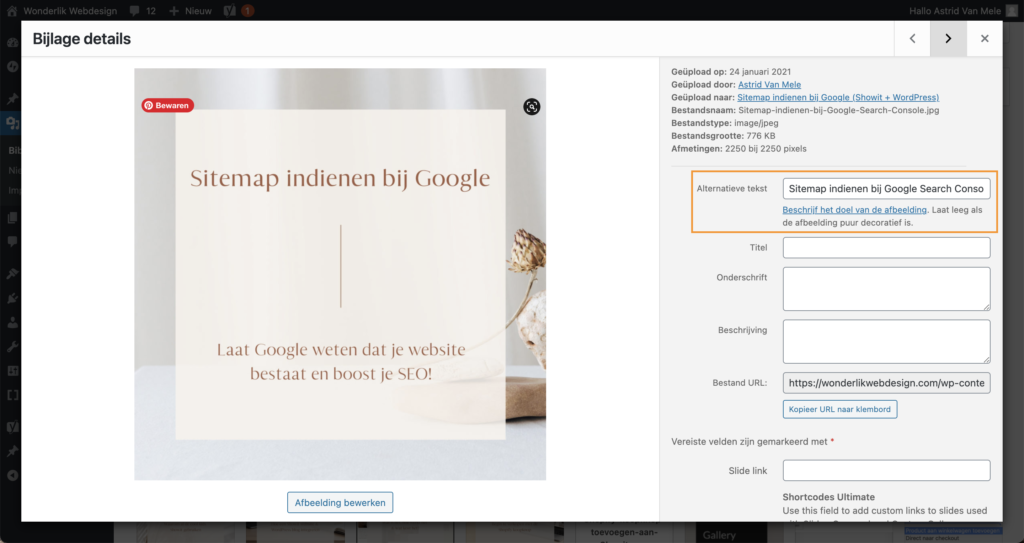Click the Pinterest Bewaren button on the image
This screenshot has height=543, width=1024.
click(168, 105)
